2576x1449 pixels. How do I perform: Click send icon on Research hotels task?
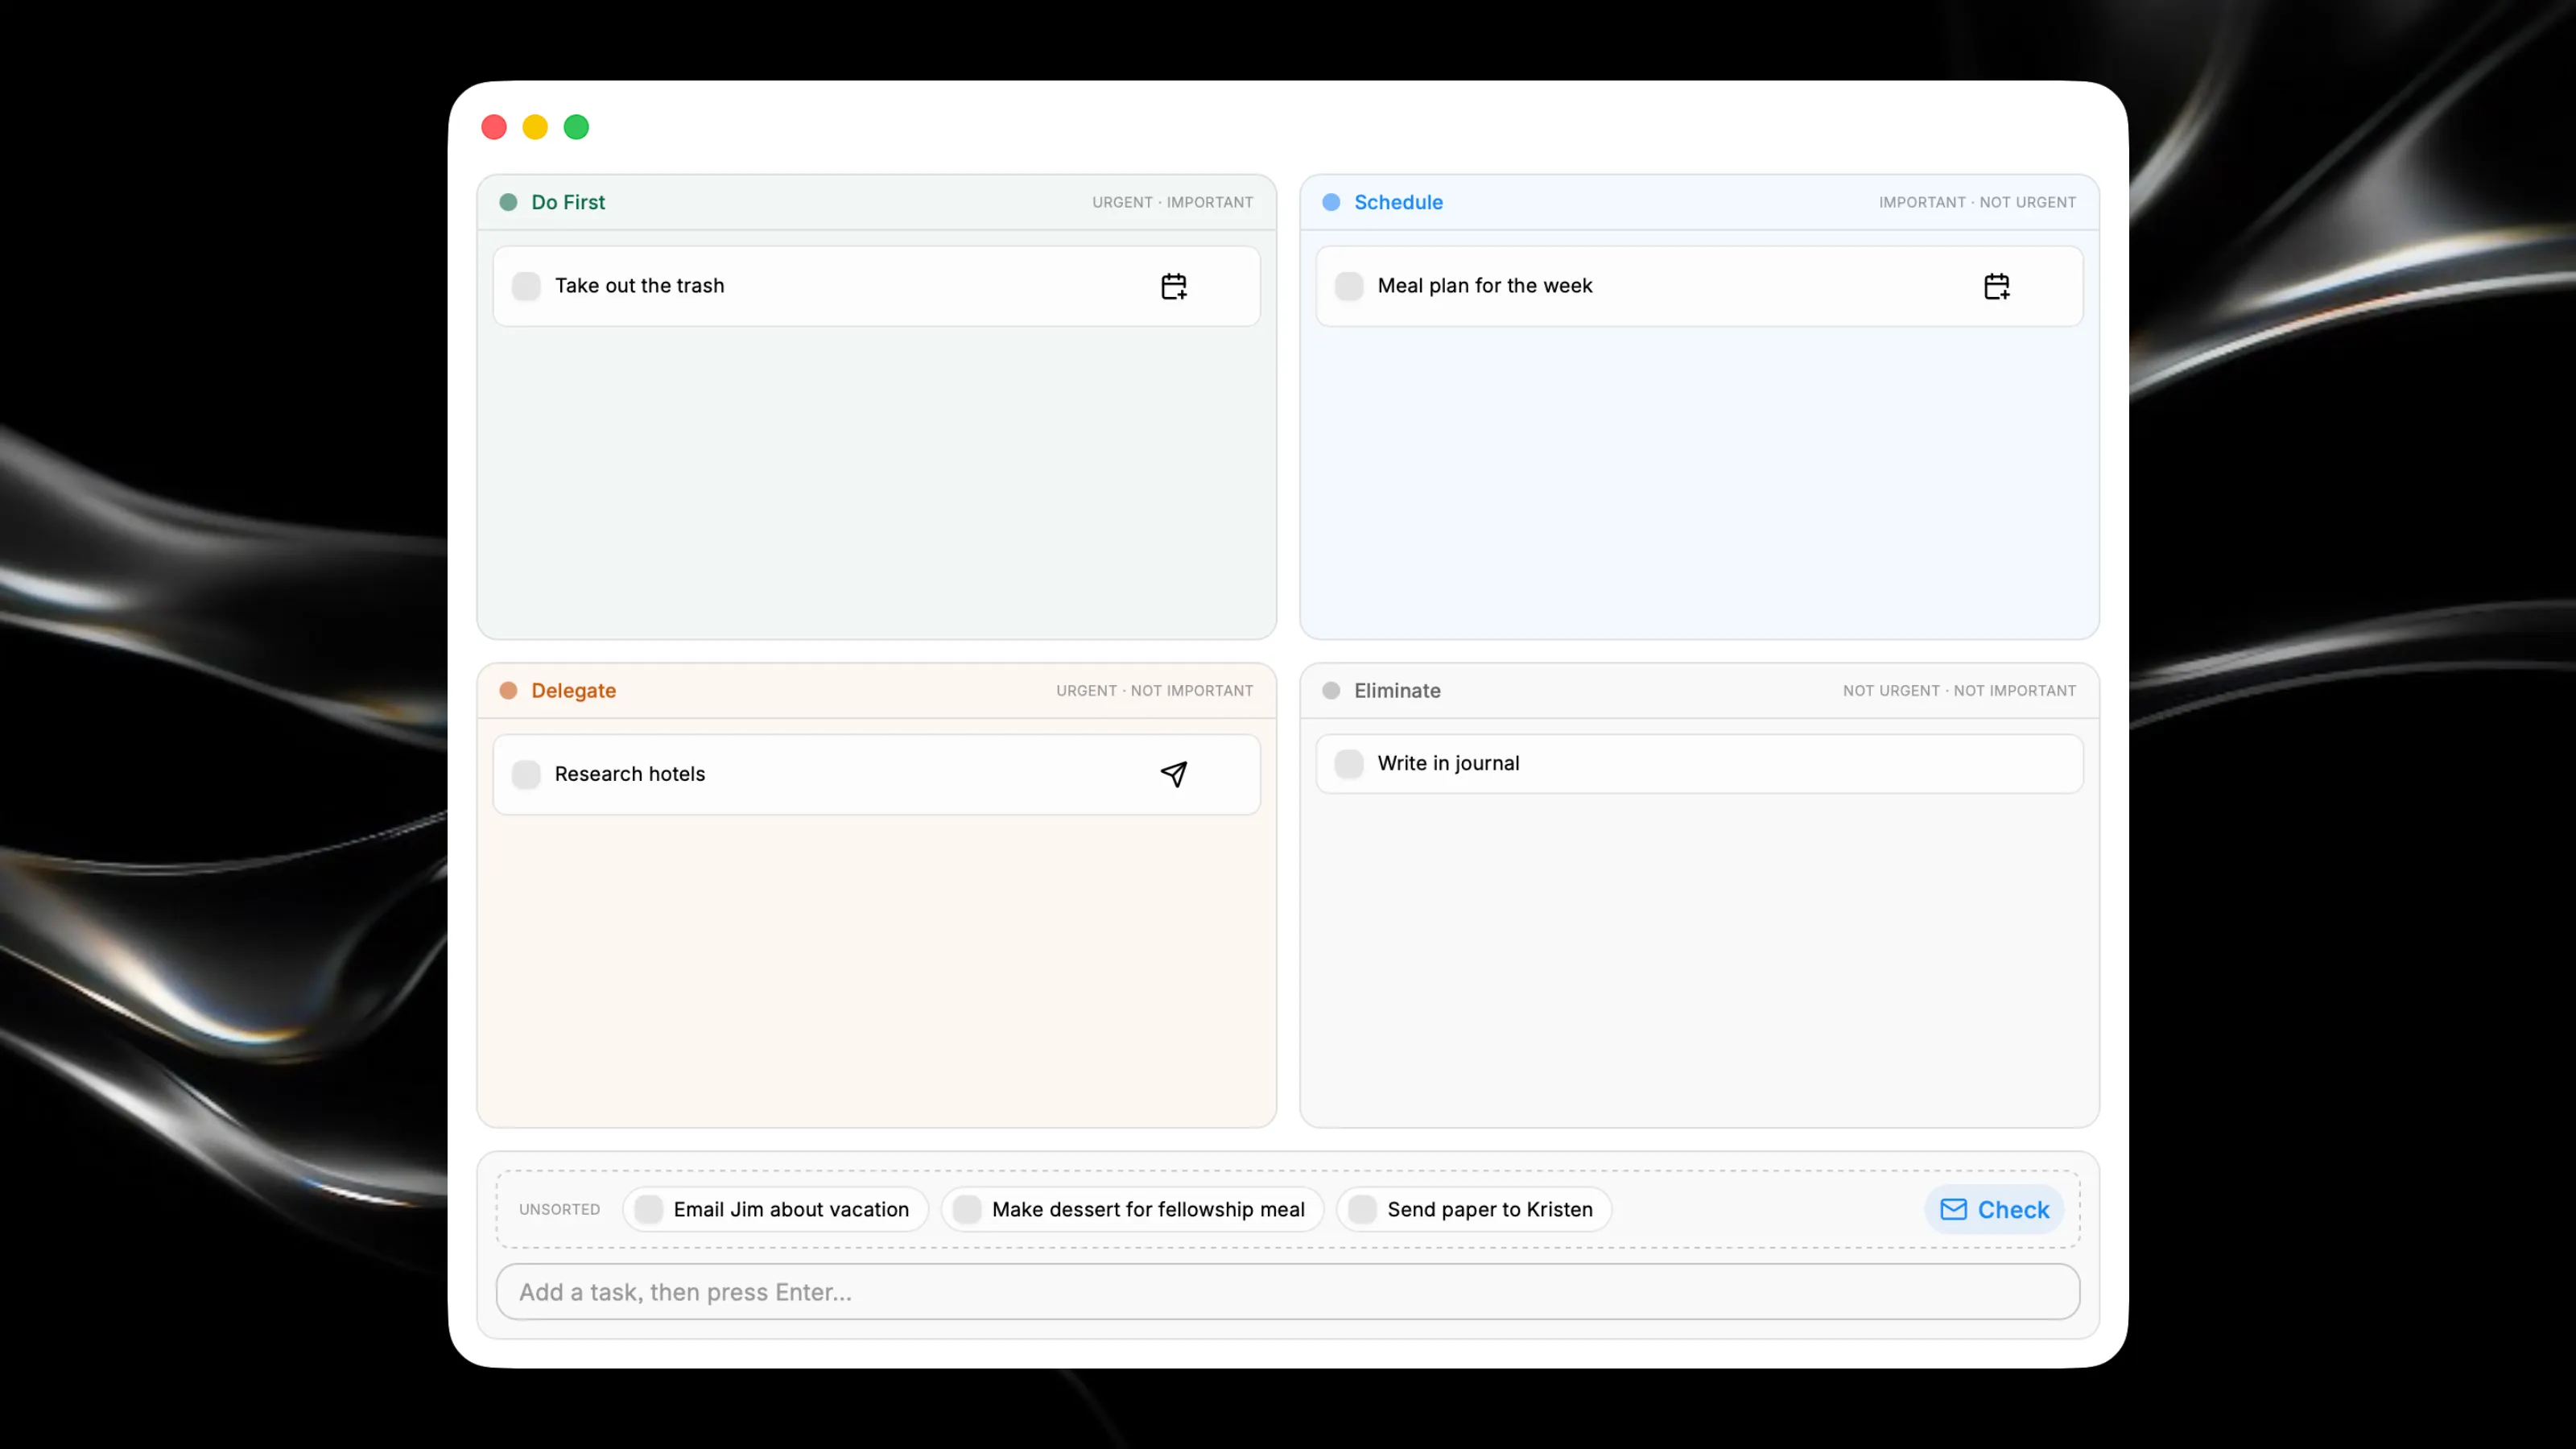pos(1173,774)
